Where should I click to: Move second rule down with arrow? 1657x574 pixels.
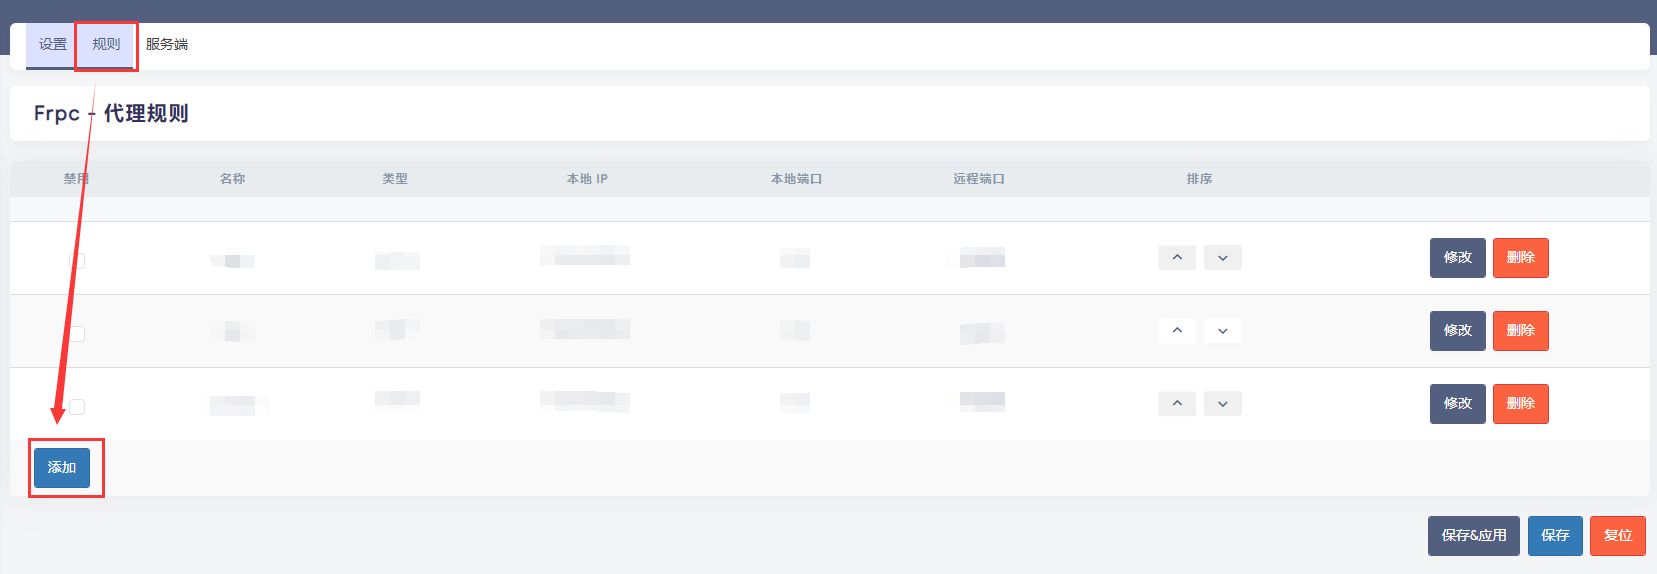click(x=1223, y=331)
